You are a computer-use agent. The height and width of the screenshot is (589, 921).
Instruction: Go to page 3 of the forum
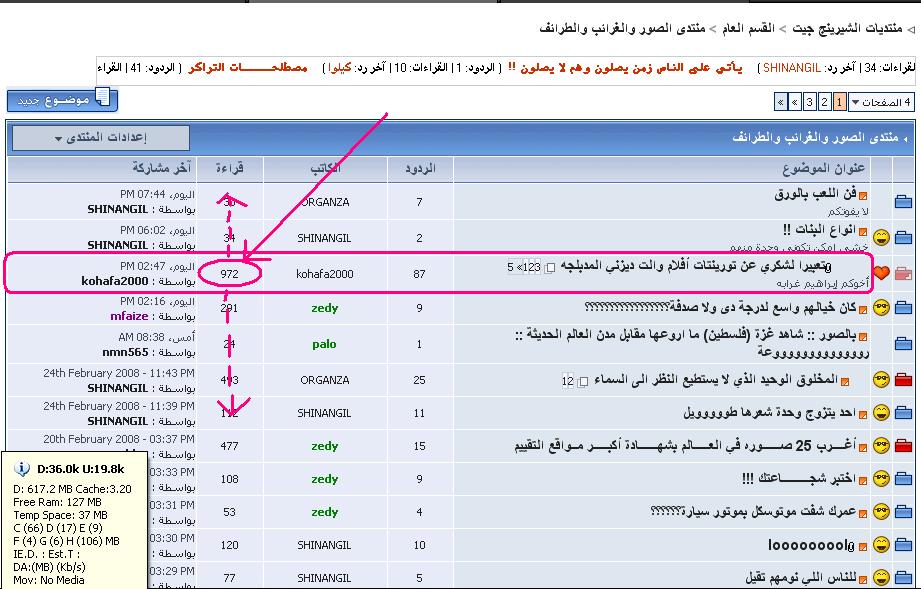(810, 102)
